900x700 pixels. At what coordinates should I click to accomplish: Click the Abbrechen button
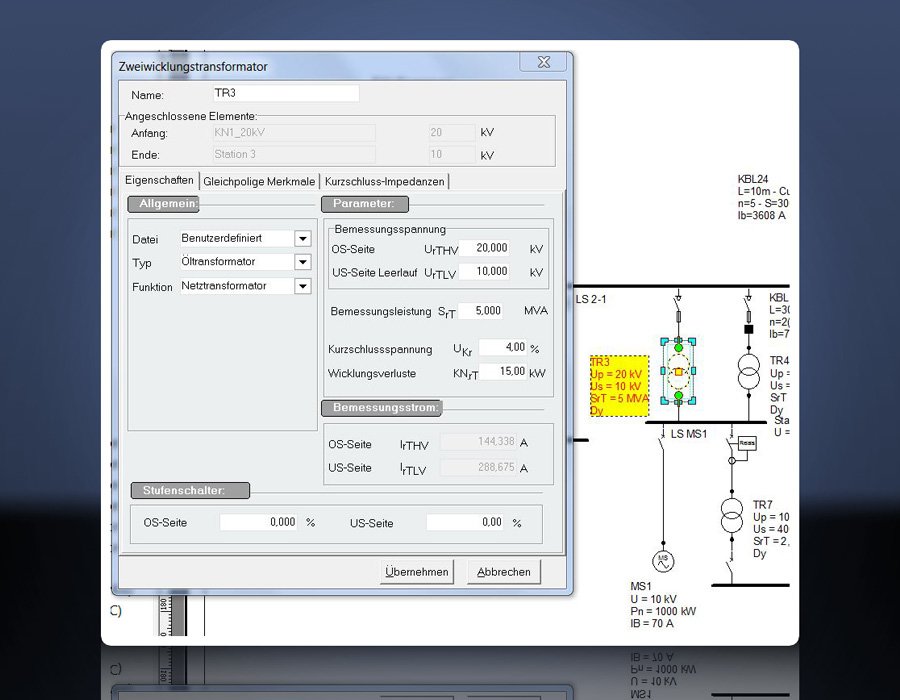tap(504, 572)
